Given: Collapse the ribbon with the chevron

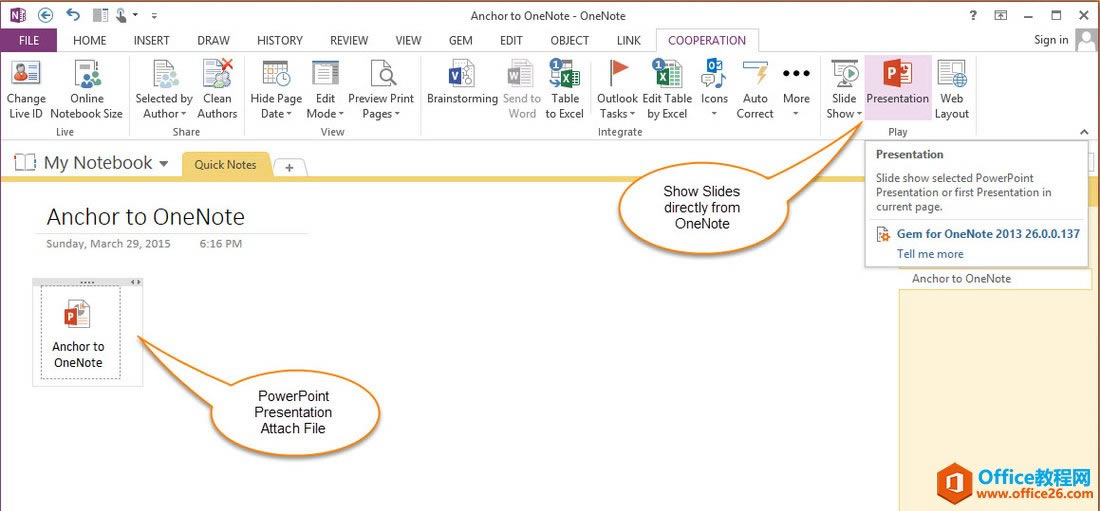Looking at the screenshot, I should (1084, 131).
